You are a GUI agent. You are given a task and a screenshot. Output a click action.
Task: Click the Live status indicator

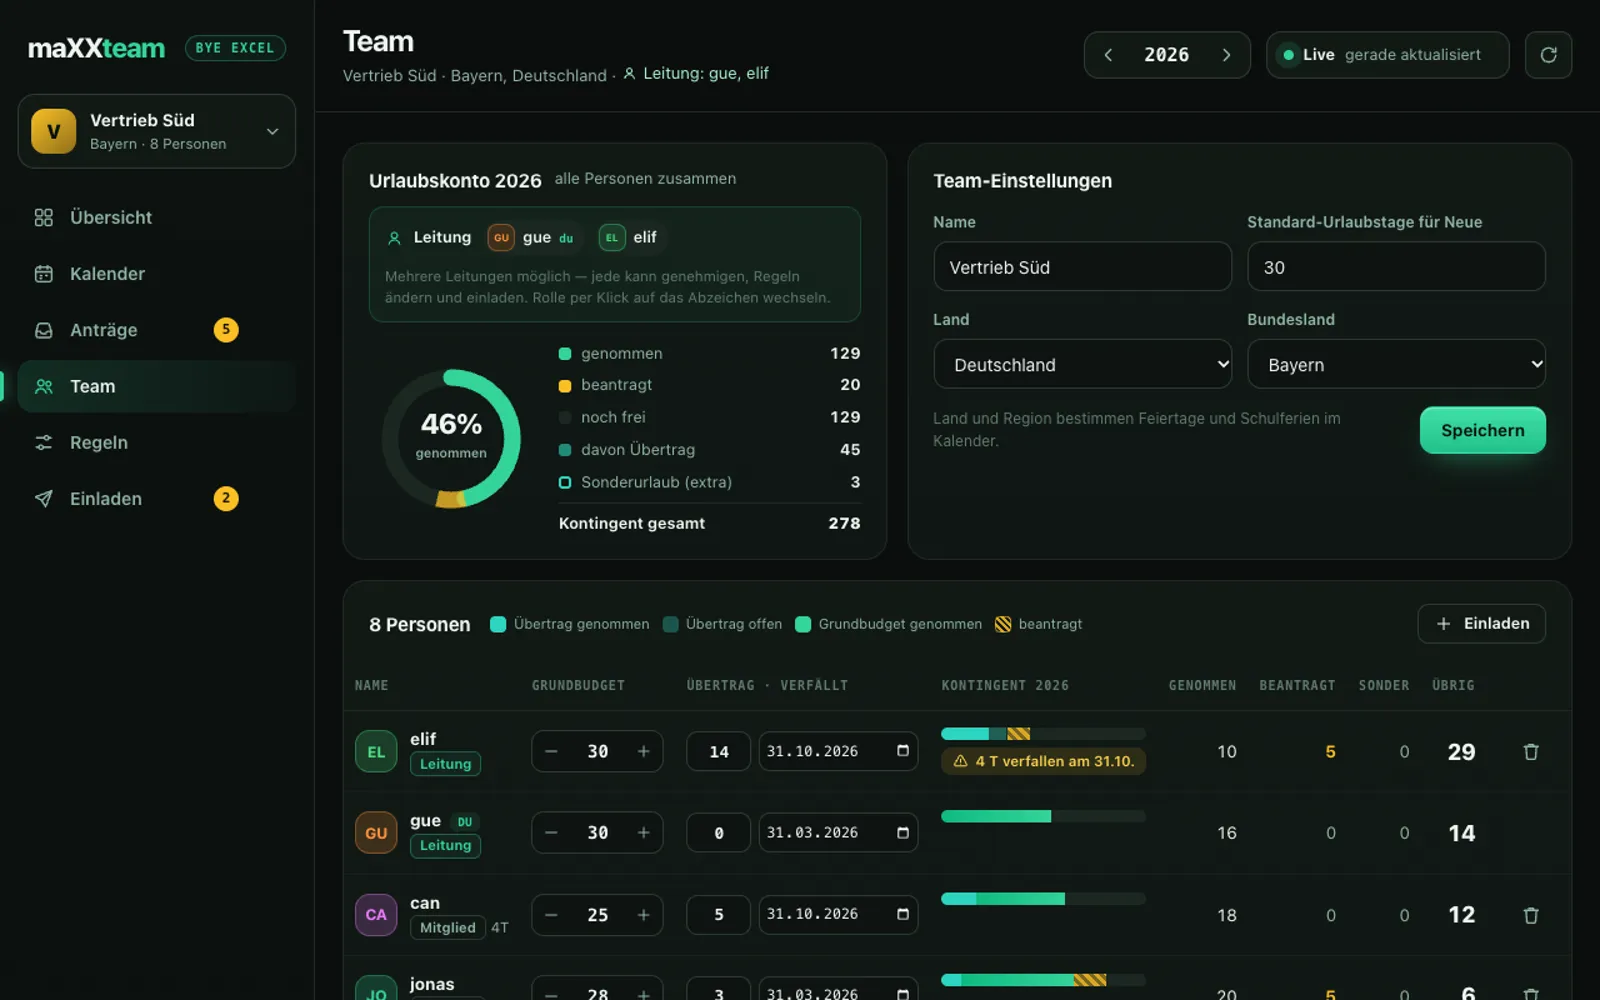point(1387,55)
